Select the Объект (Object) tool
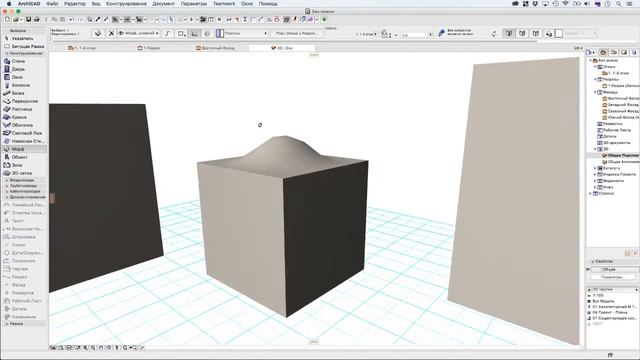 click(x=24, y=157)
